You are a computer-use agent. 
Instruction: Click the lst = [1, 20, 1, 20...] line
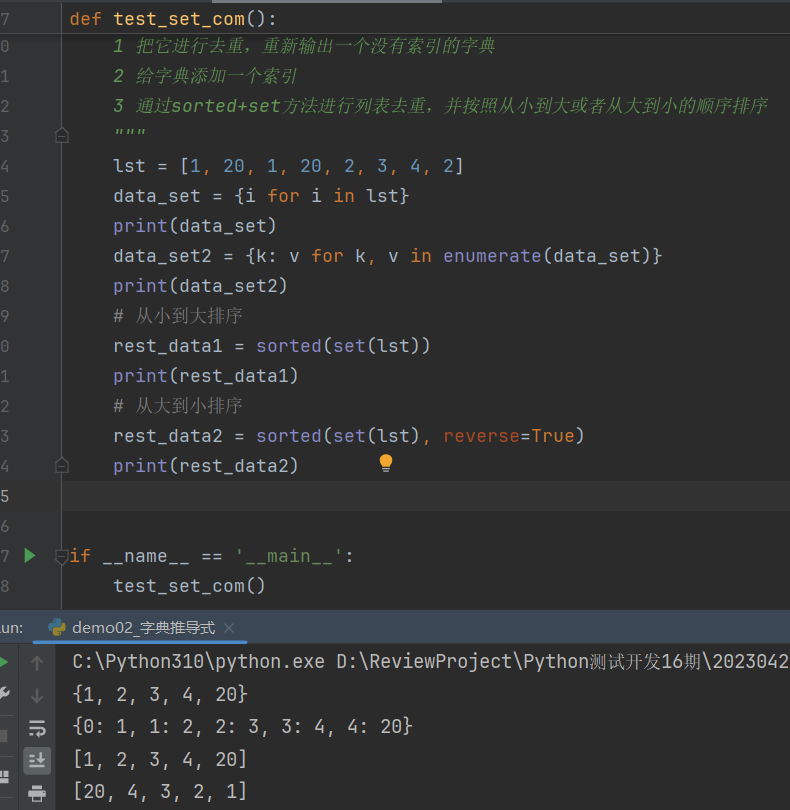[288, 166]
